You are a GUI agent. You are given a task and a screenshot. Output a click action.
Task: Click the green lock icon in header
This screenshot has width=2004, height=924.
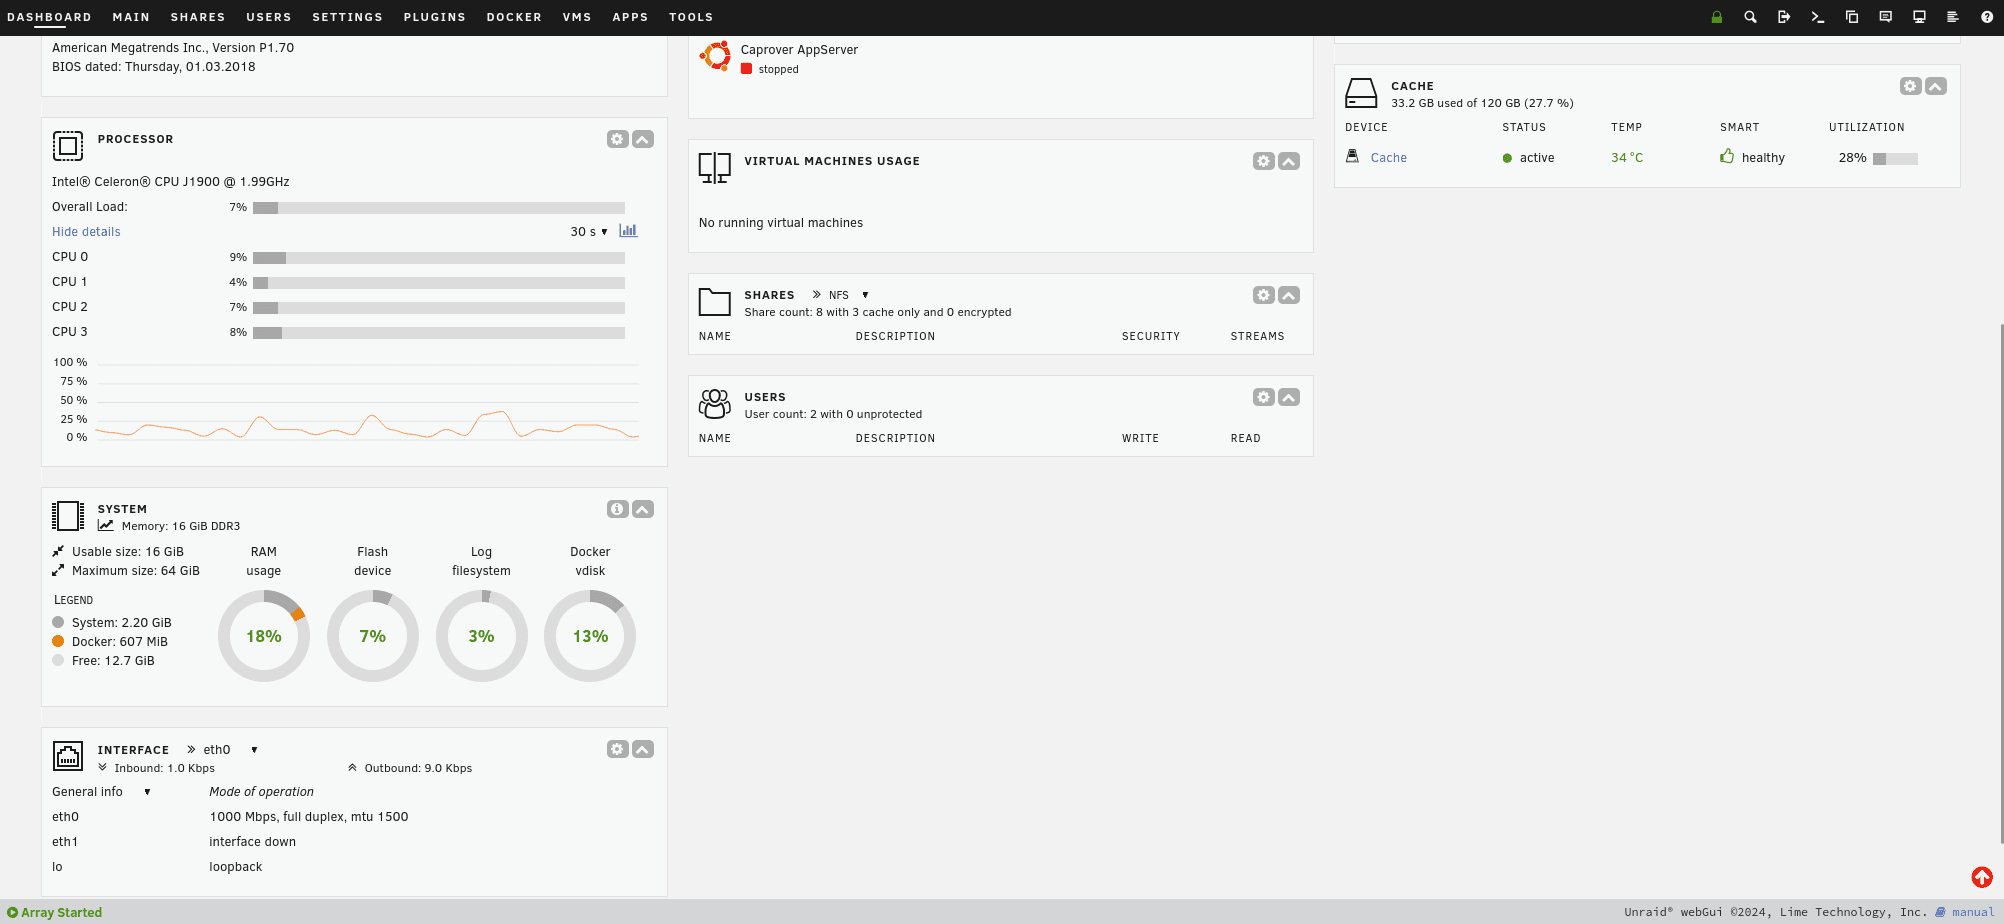(x=1717, y=17)
